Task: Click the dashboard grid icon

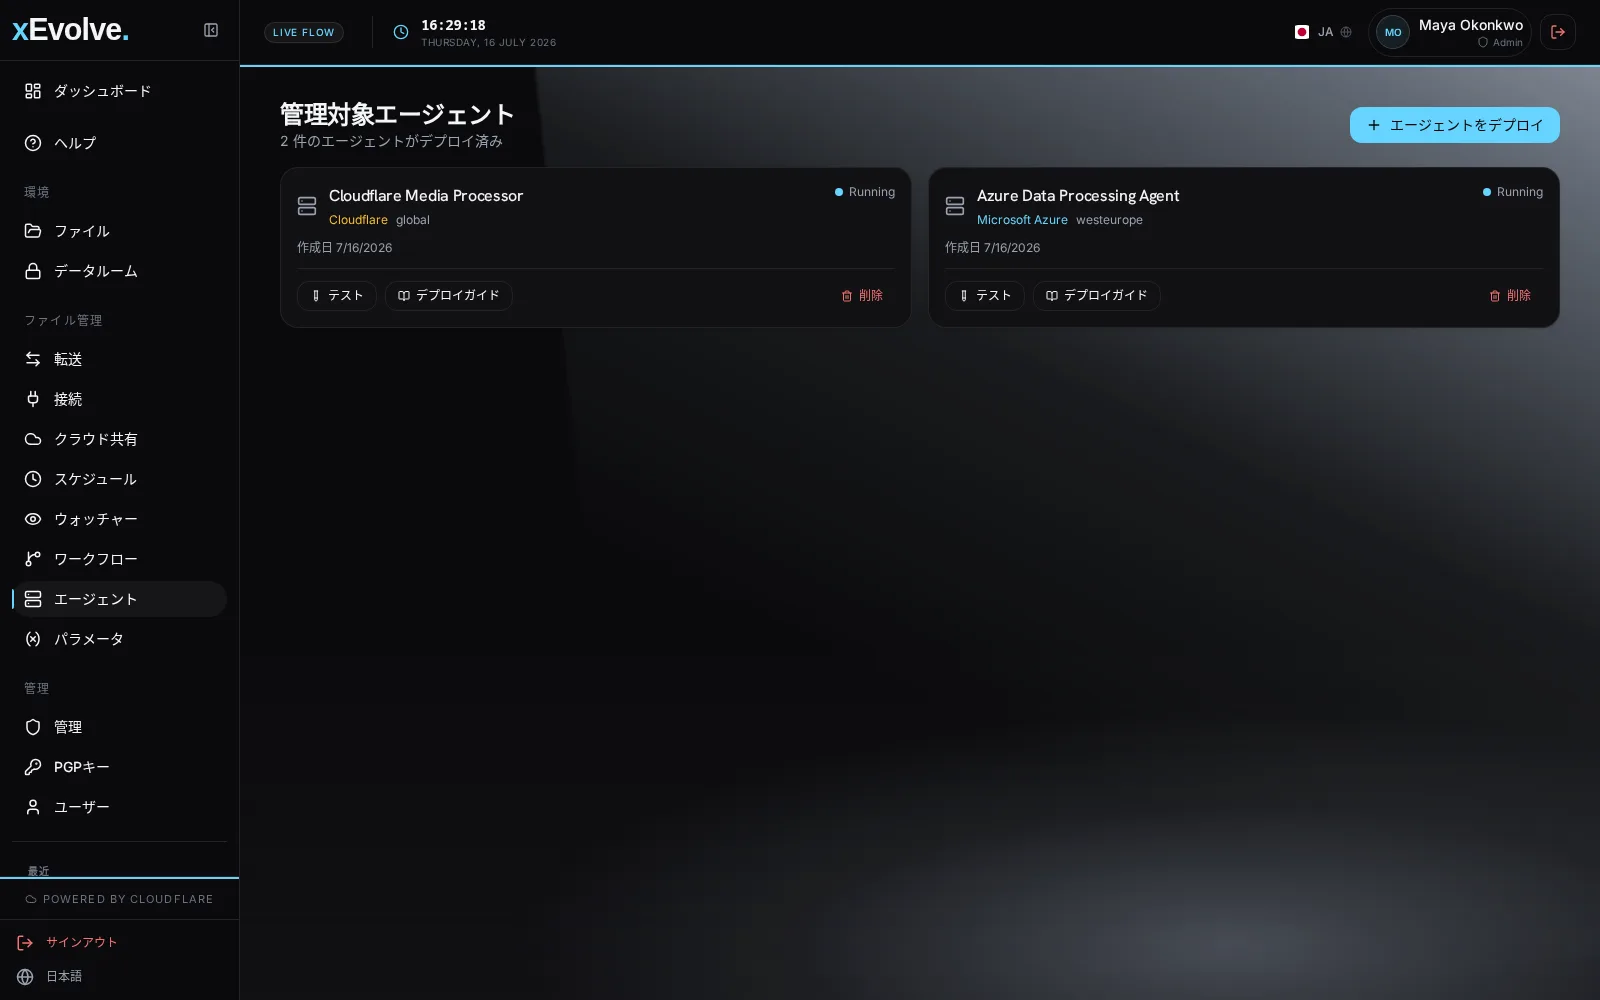Action: point(33,91)
